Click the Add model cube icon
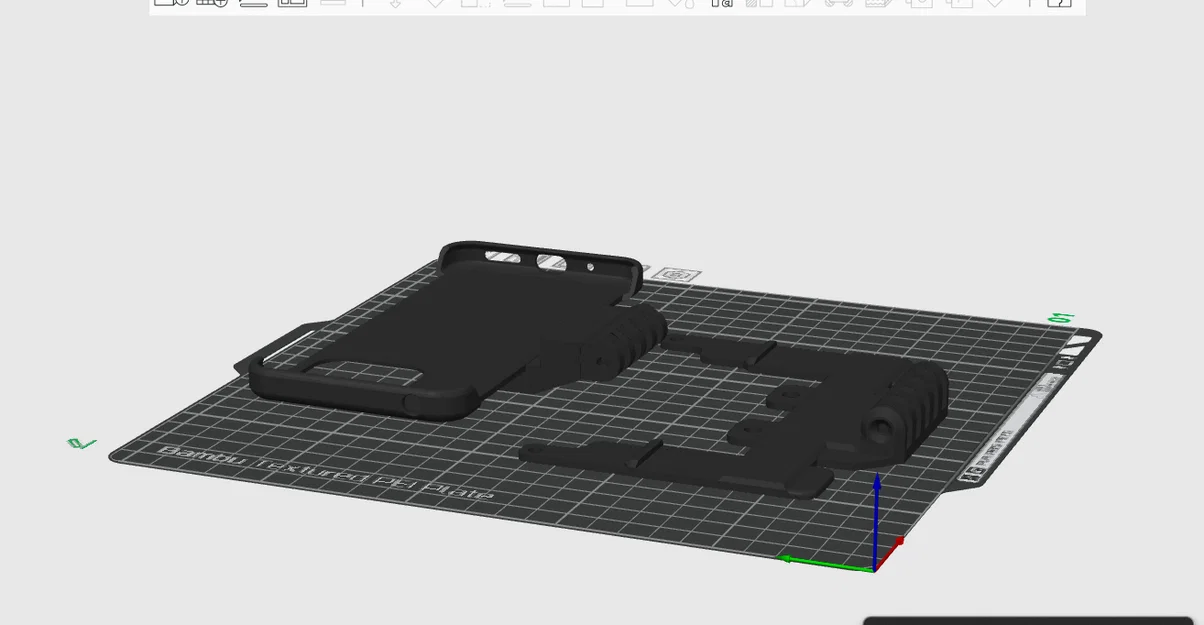This screenshot has width=1204, height=625. coord(171,3)
